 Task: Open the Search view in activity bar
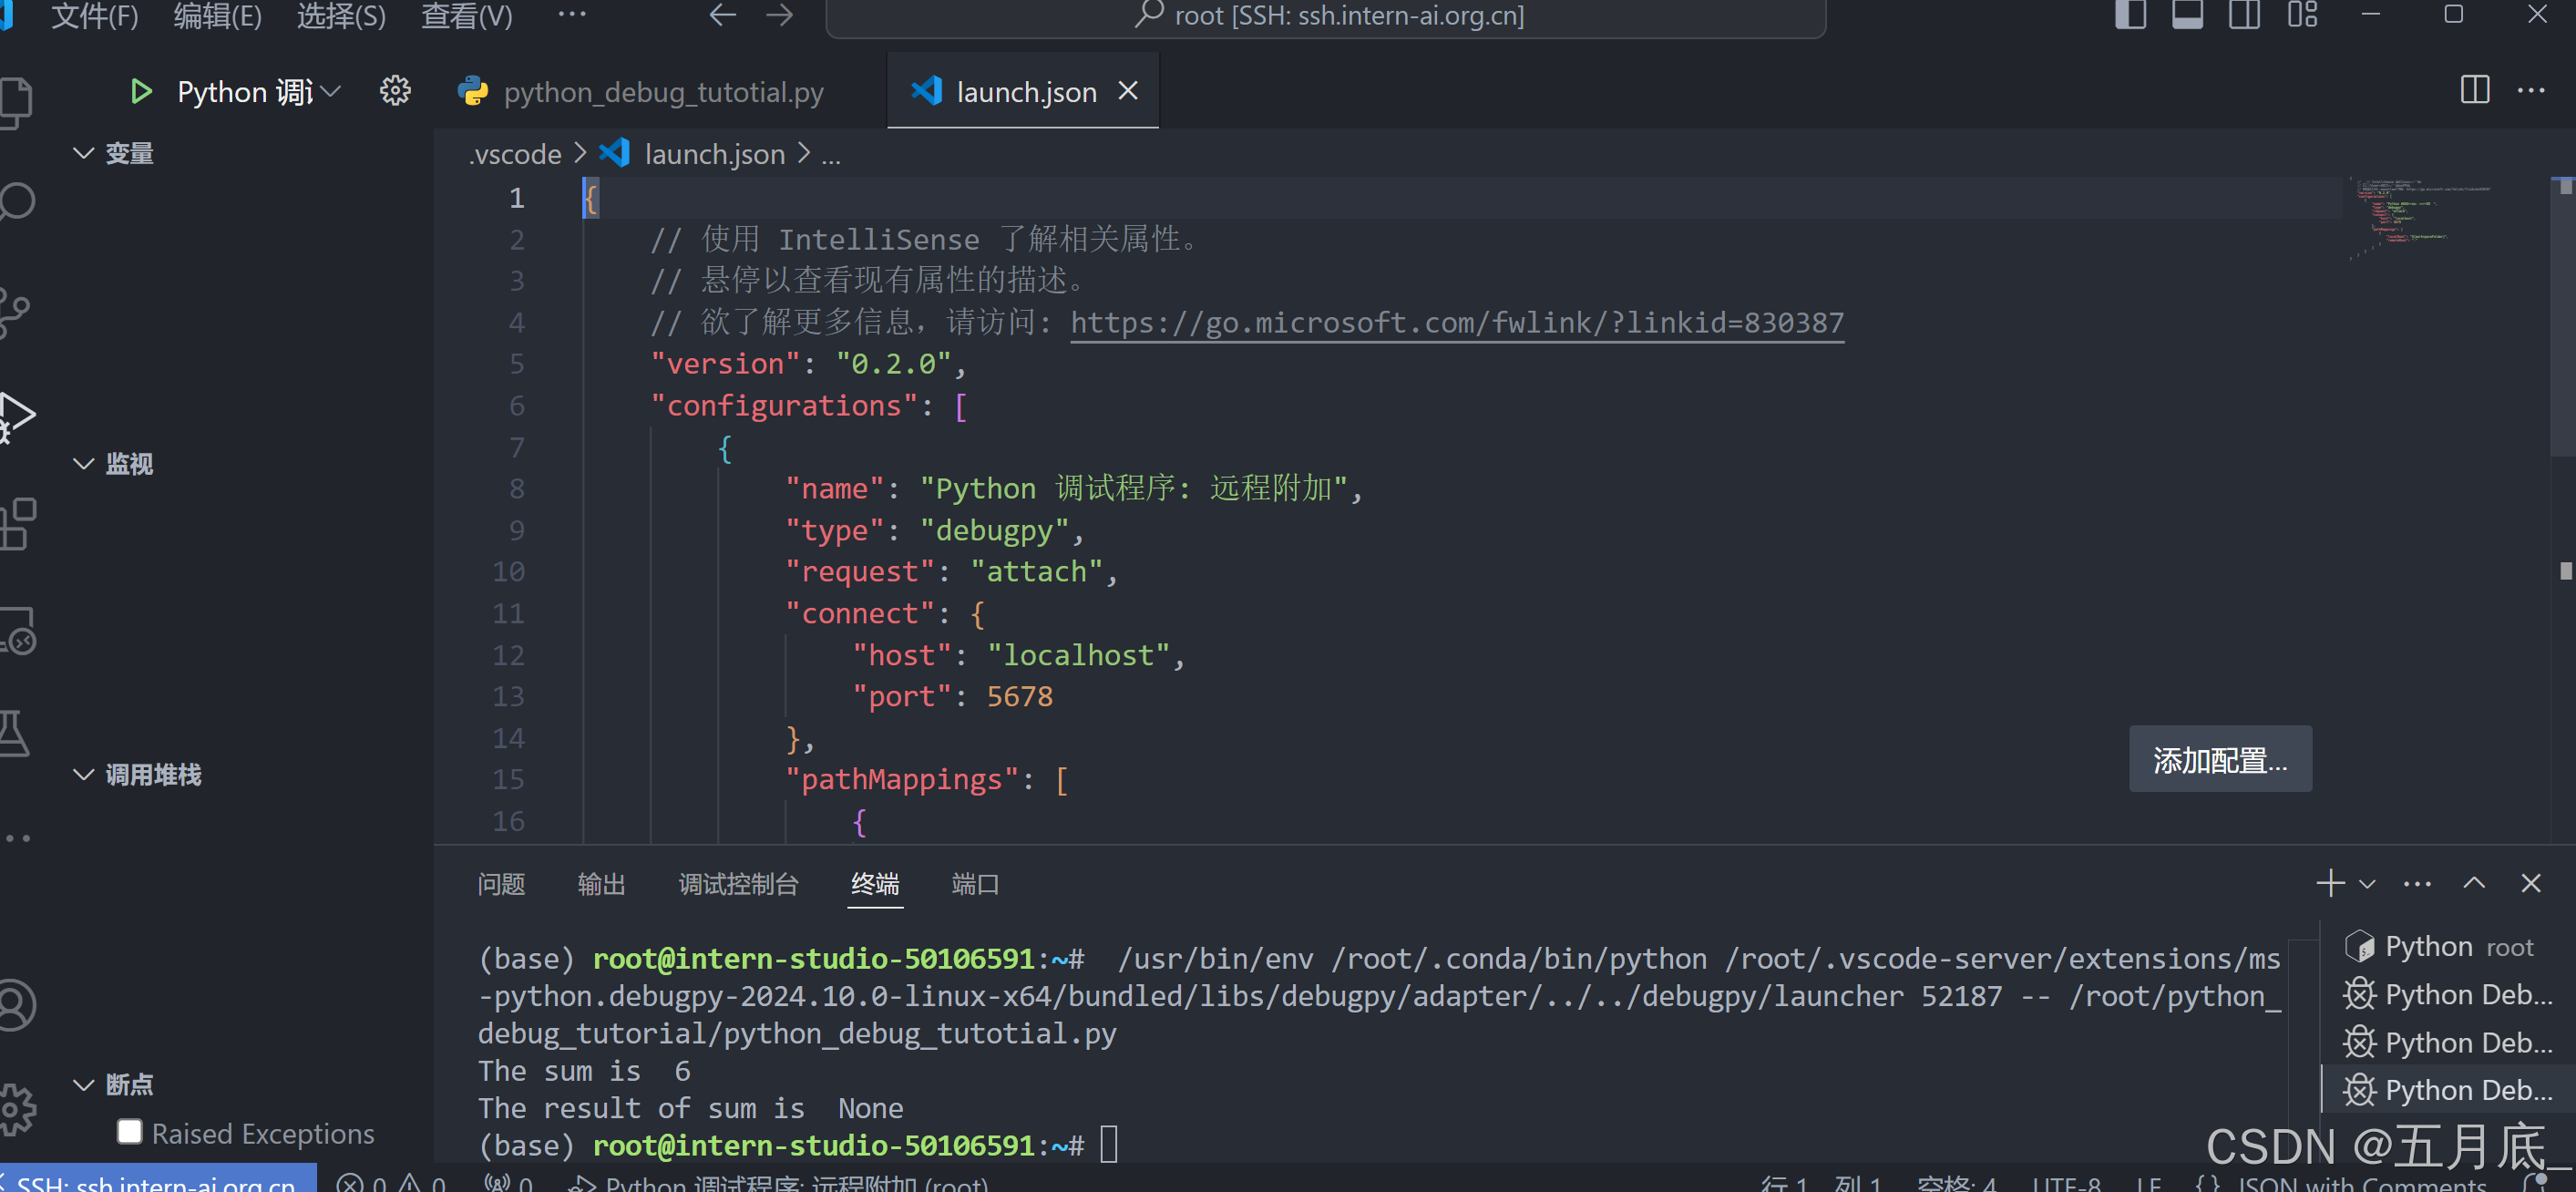(x=18, y=201)
